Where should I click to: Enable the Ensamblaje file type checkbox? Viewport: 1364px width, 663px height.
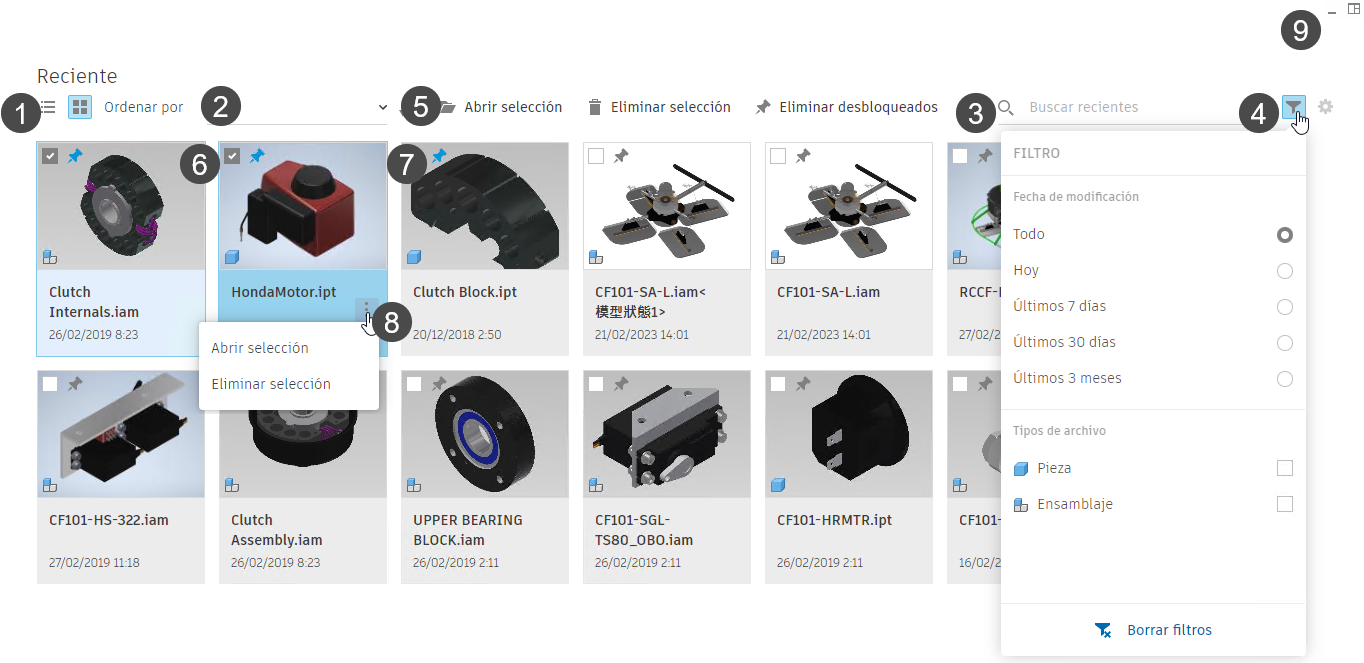1285,504
